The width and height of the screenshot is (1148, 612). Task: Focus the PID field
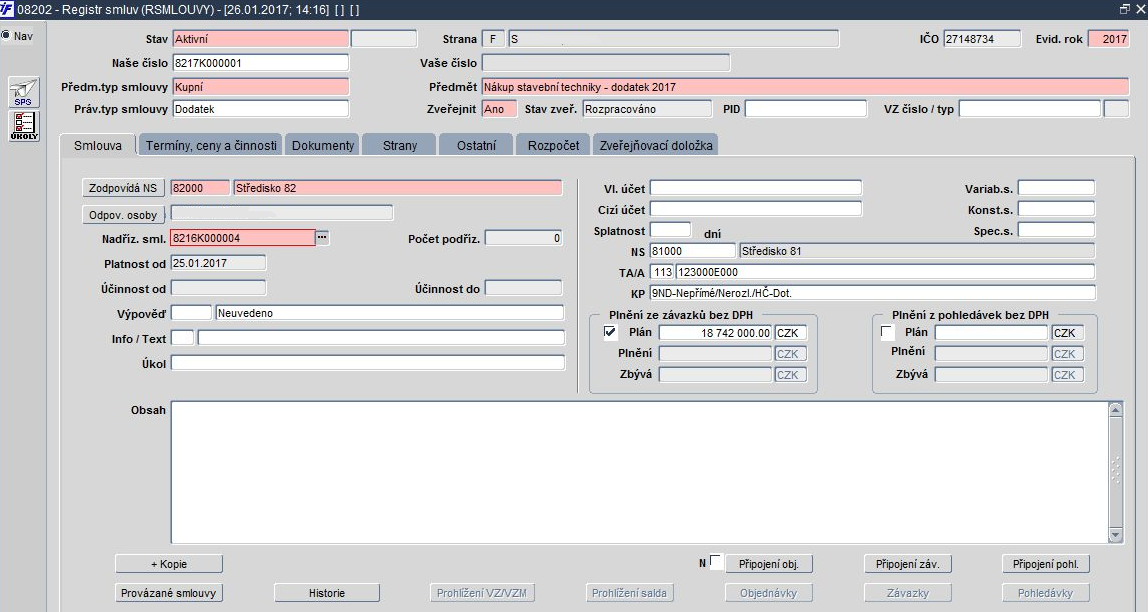805,109
